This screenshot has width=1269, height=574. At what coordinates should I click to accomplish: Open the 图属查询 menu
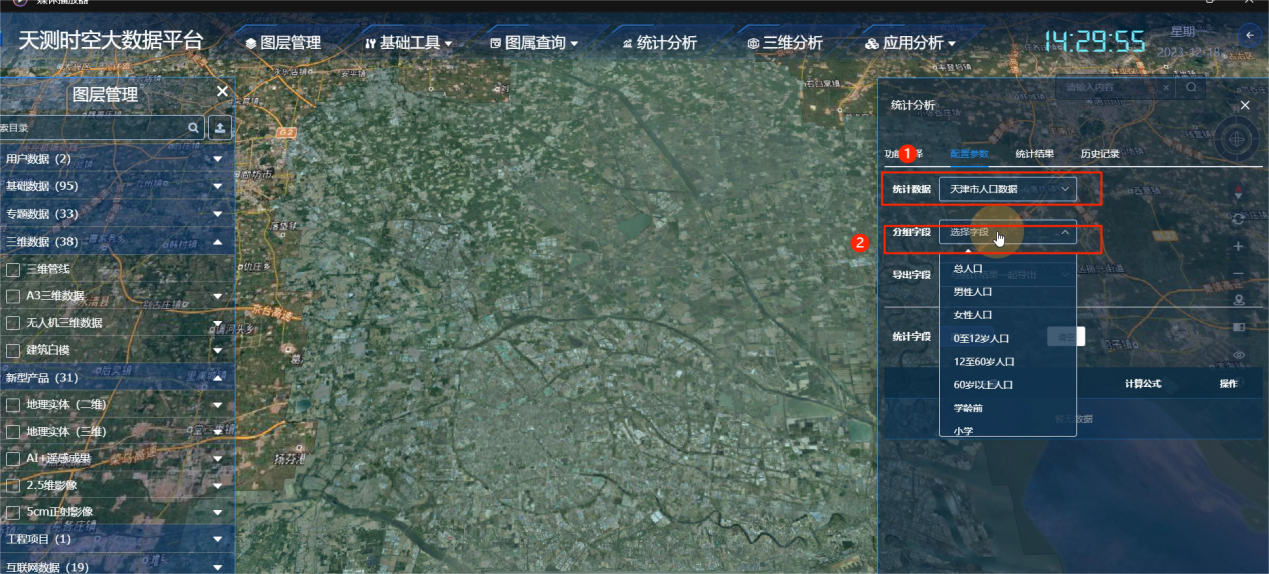click(x=534, y=43)
